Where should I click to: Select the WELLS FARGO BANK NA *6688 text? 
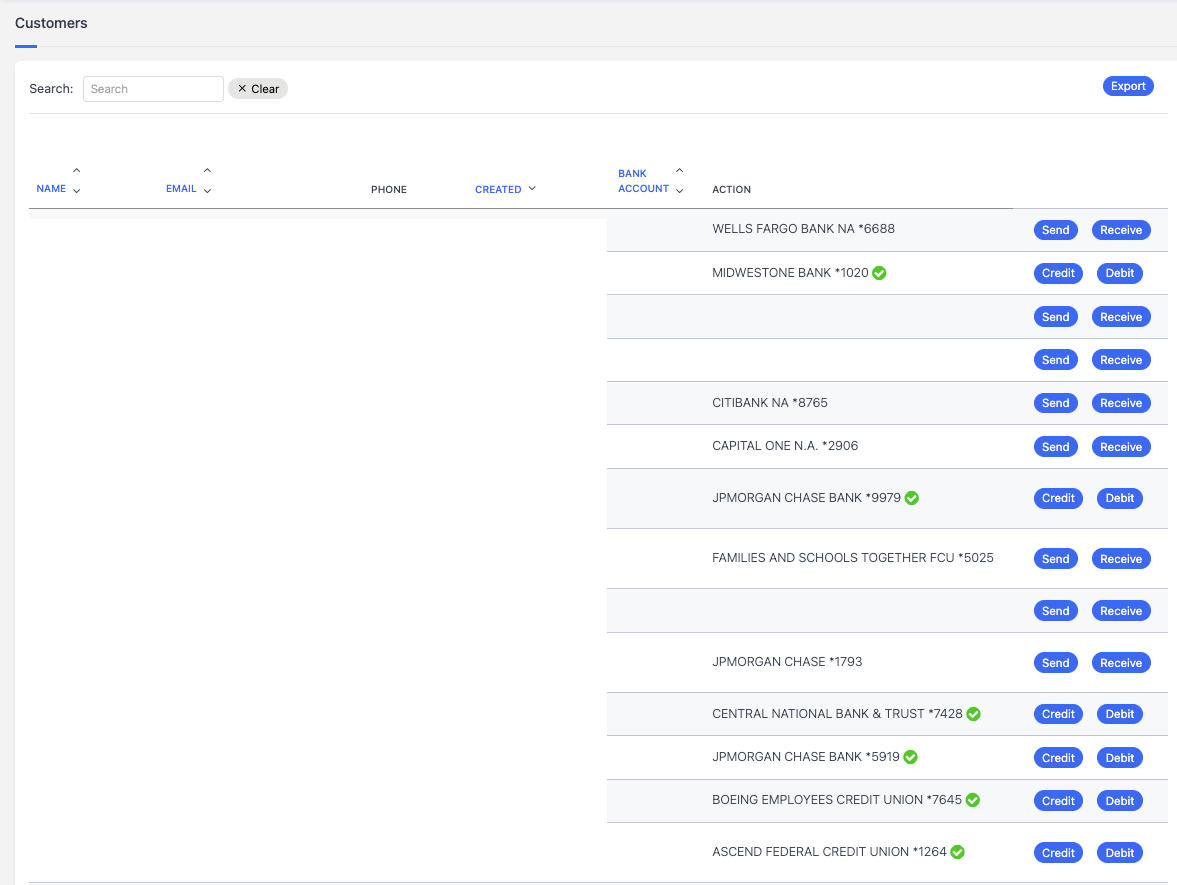[803, 229]
